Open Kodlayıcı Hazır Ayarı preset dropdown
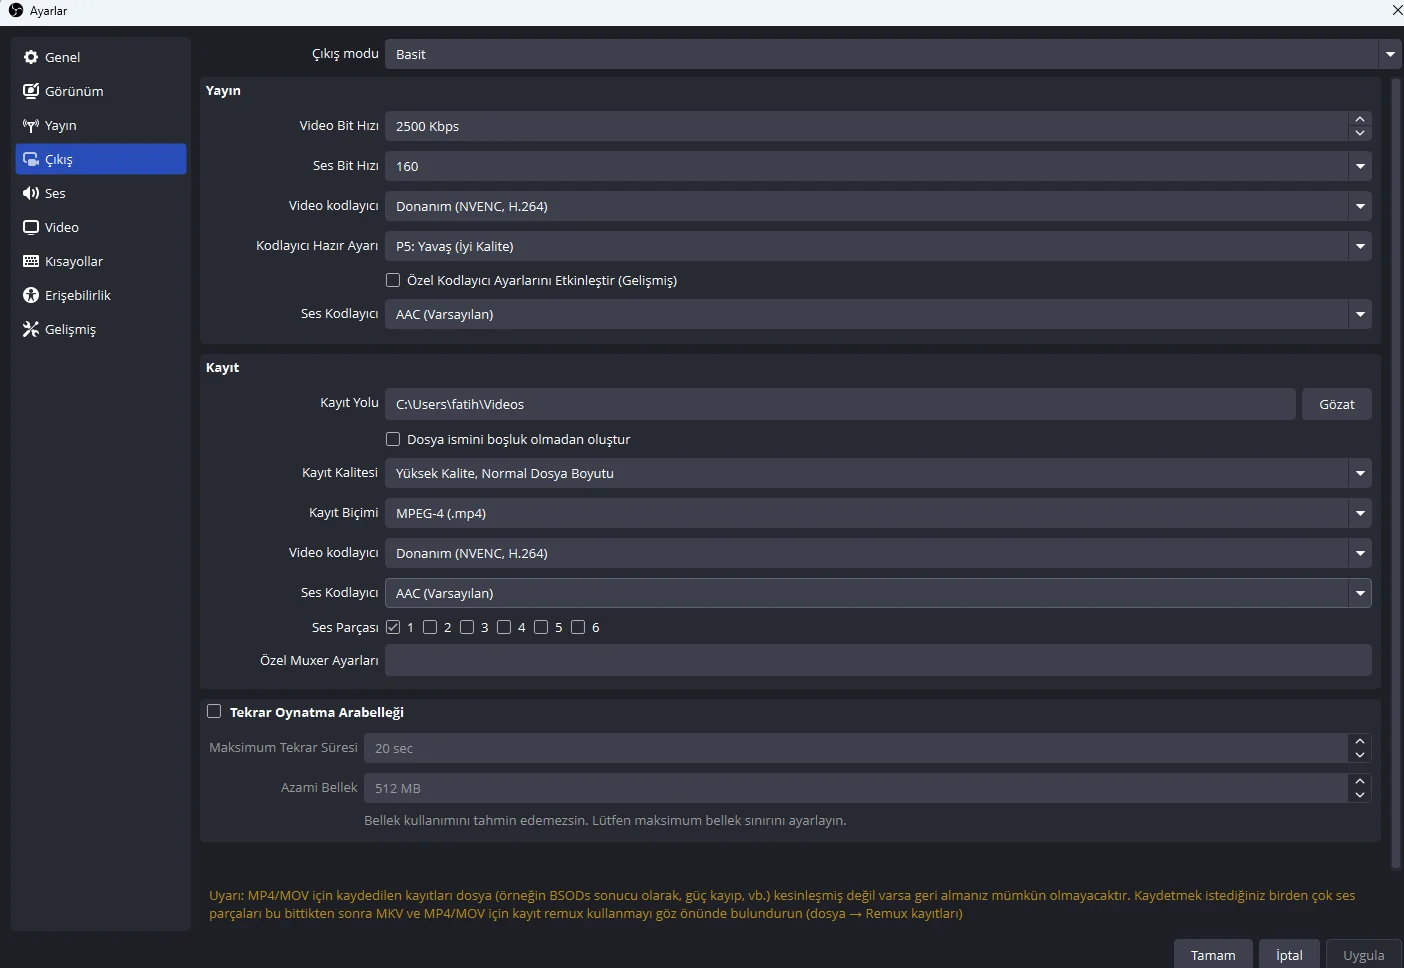 pyautogui.click(x=878, y=246)
